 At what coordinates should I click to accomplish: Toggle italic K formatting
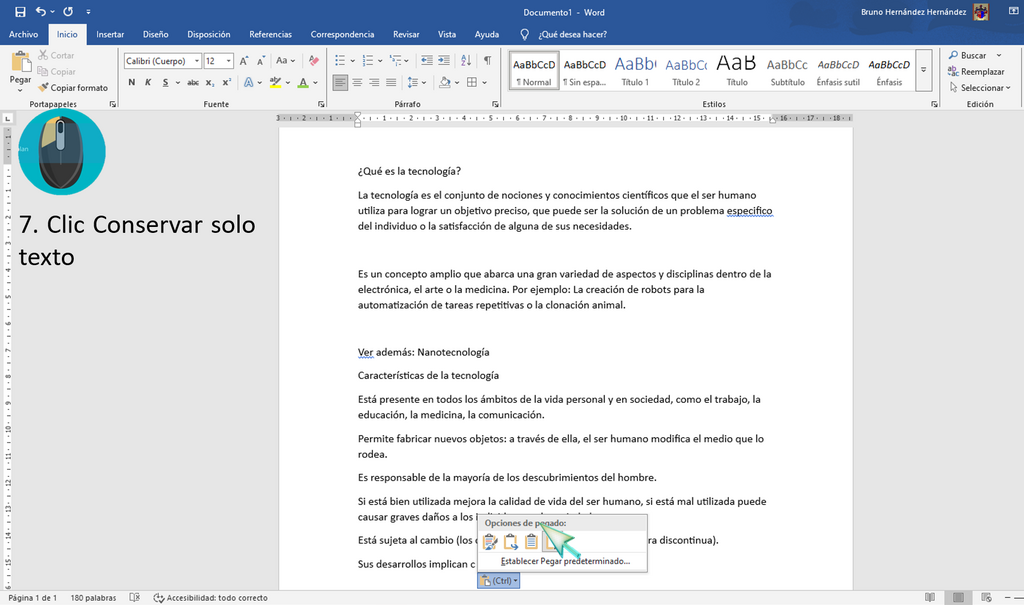(x=148, y=82)
